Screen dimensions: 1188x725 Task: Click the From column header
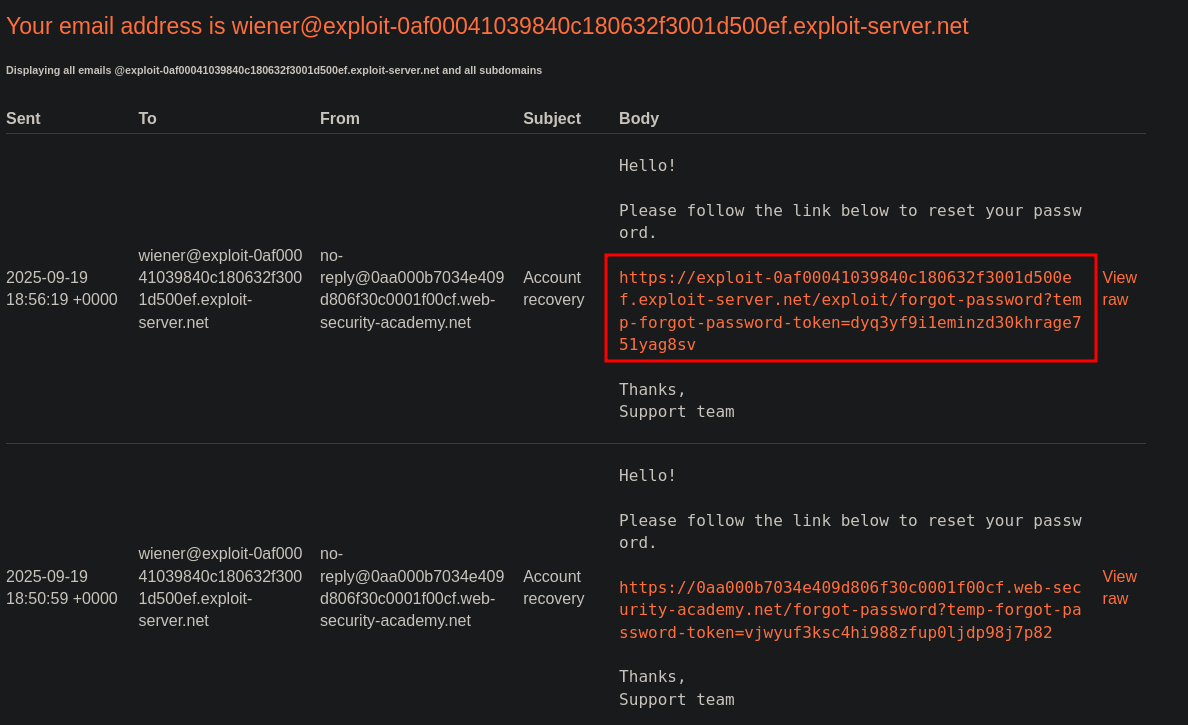339,118
